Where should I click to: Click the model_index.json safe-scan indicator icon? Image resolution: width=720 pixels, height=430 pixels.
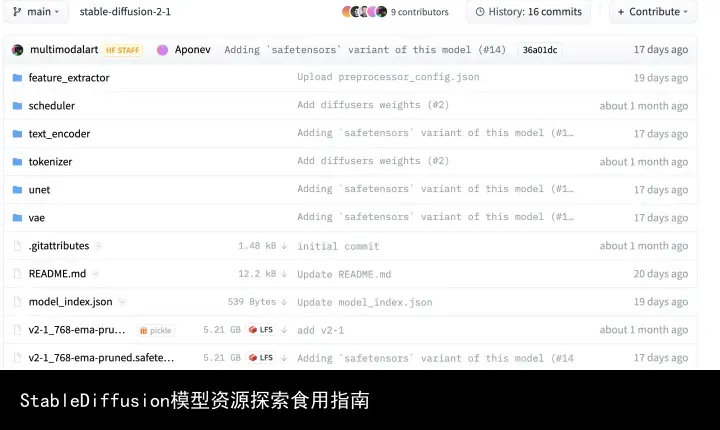(122, 302)
